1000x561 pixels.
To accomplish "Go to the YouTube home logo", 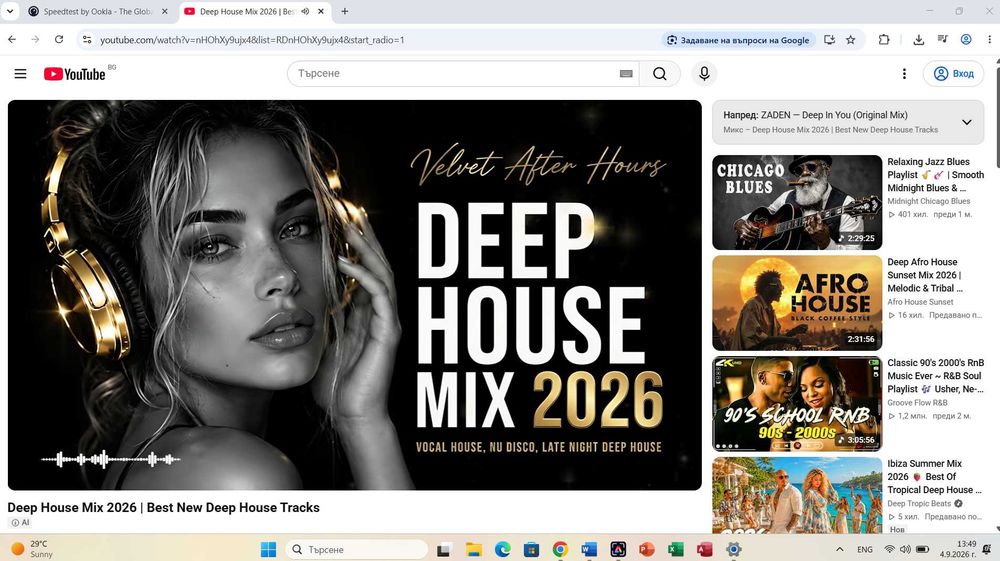I will point(75,74).
